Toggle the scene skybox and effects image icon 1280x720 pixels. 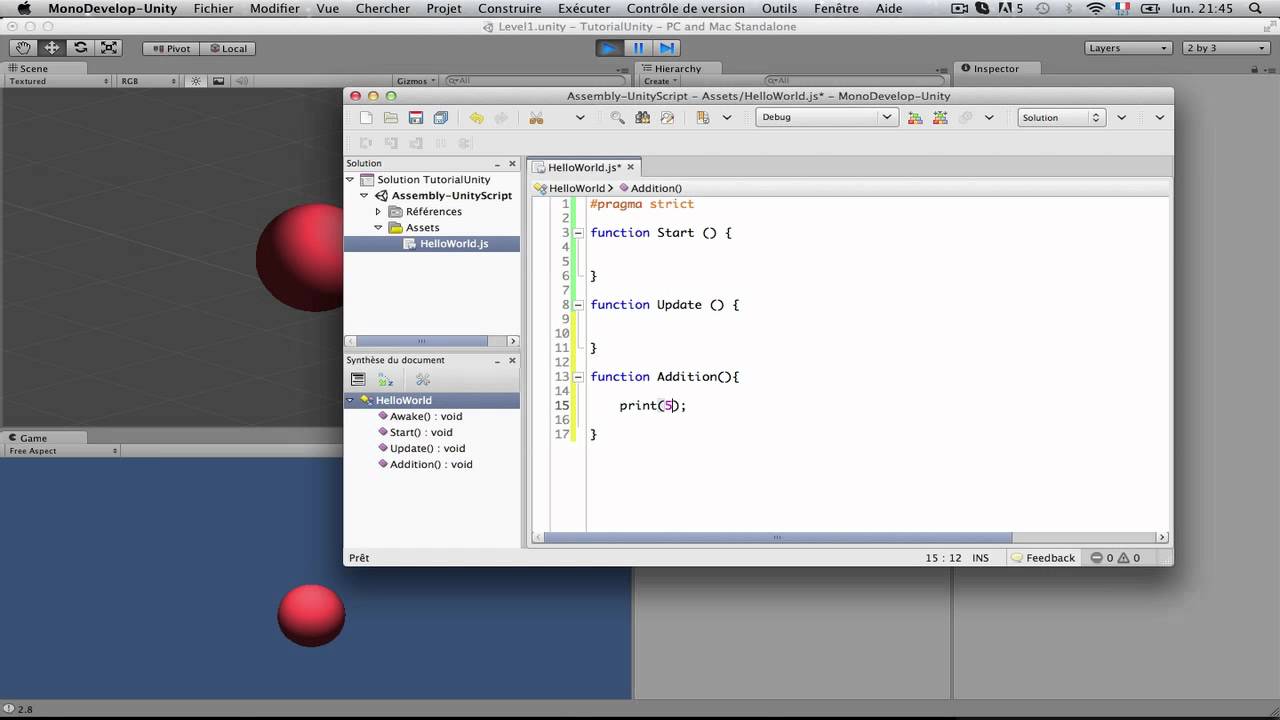218,81
